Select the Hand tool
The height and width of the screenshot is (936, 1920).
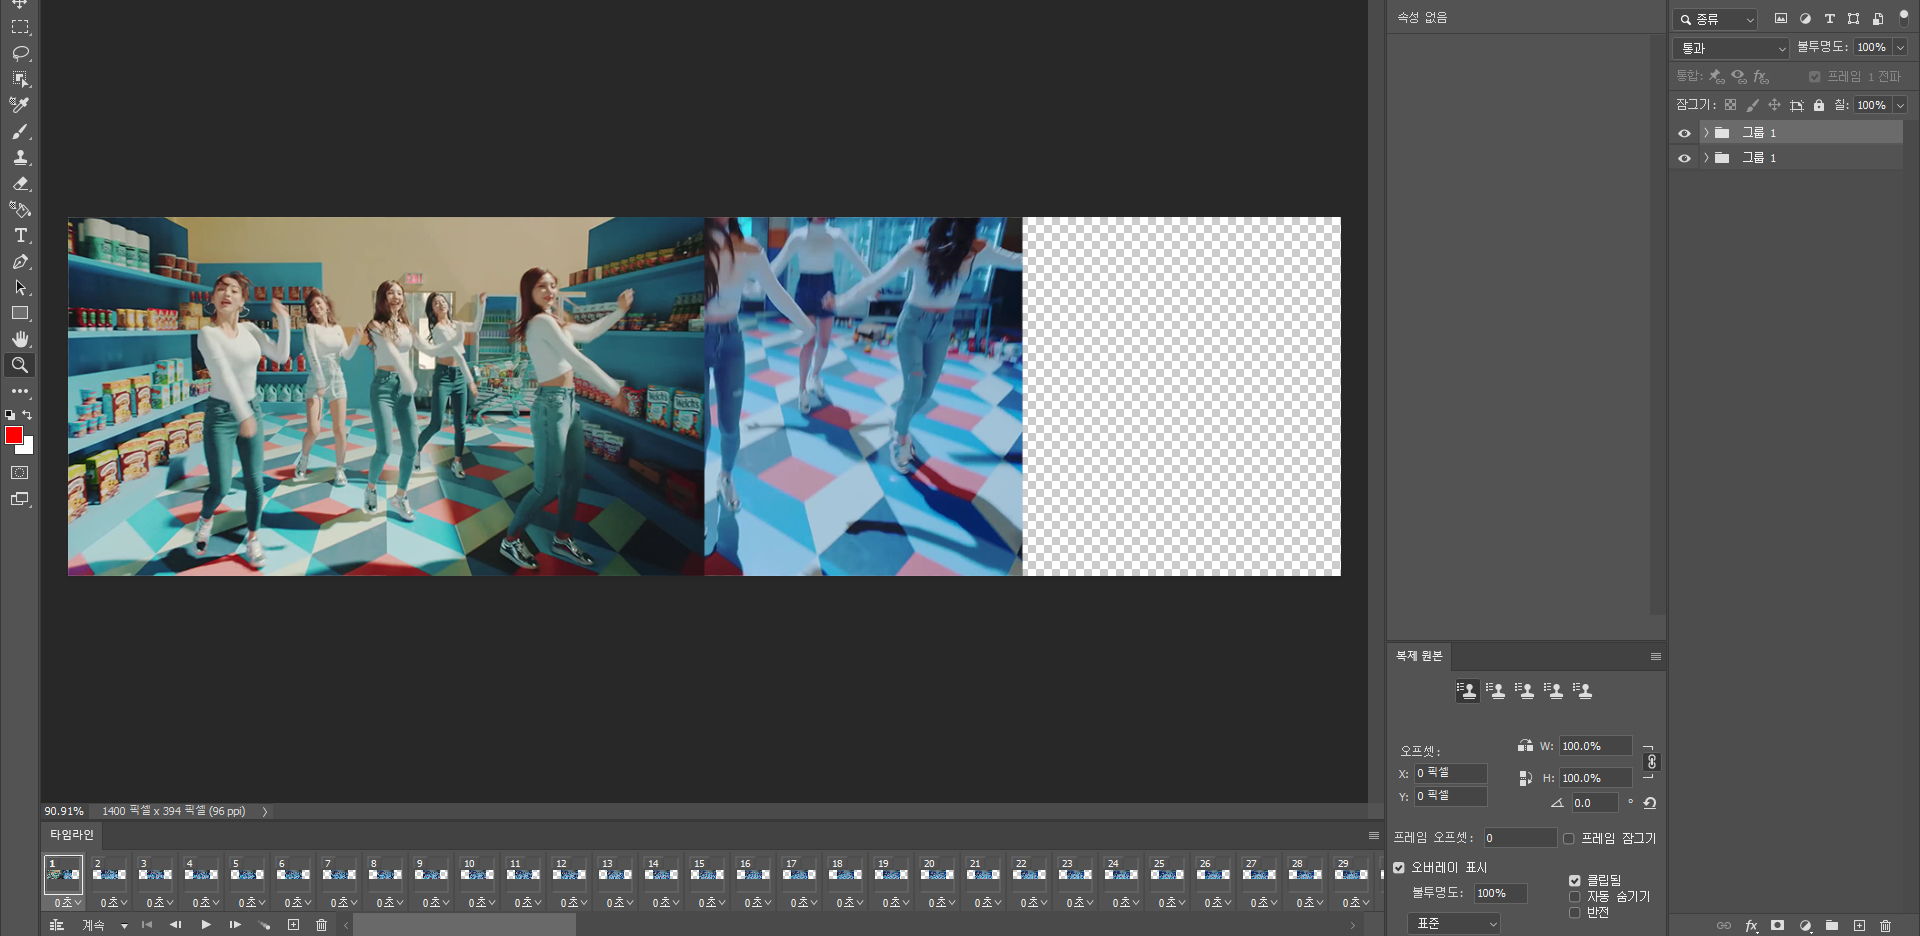tap(20, 339)
